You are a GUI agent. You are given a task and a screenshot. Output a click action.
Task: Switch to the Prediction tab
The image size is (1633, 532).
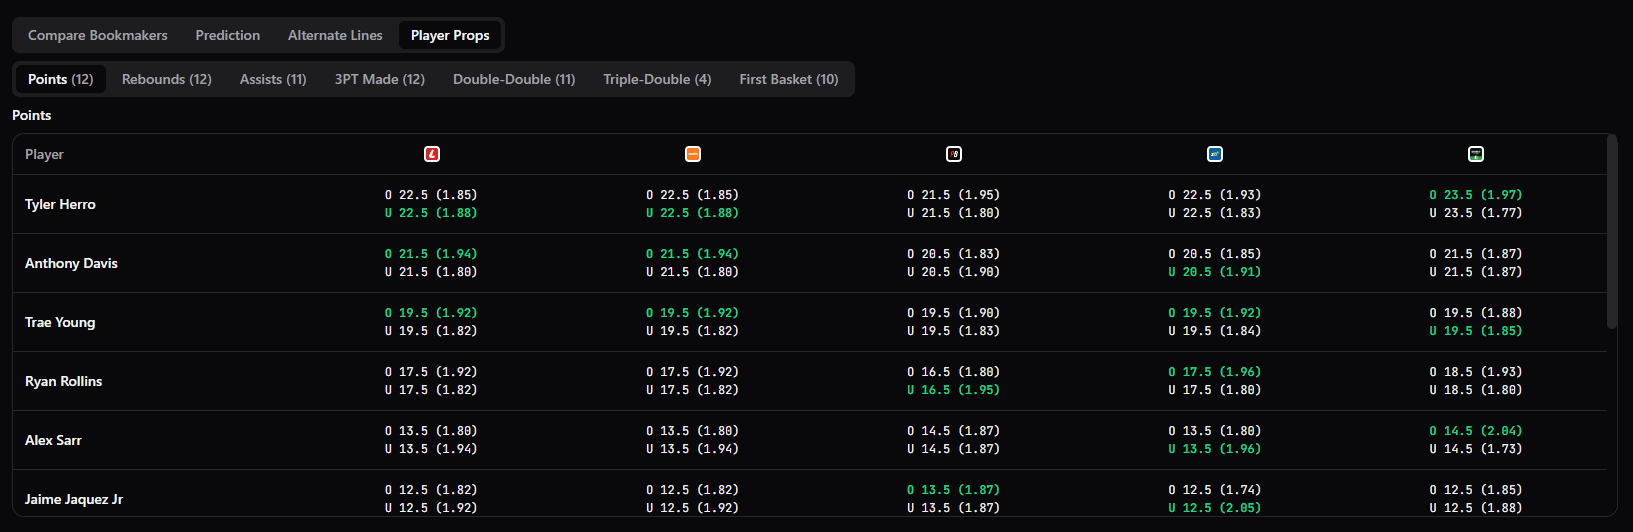click(228, 35)
